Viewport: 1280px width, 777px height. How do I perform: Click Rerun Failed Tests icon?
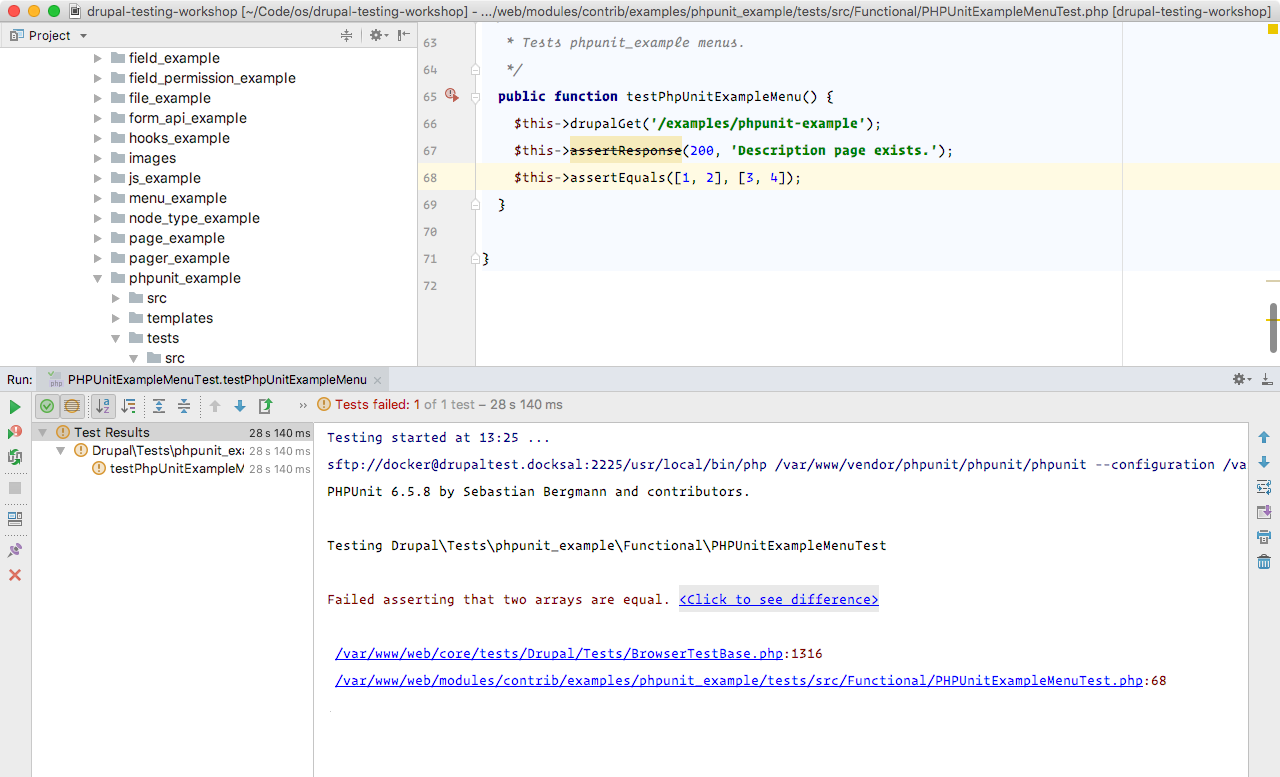[15, 432]
